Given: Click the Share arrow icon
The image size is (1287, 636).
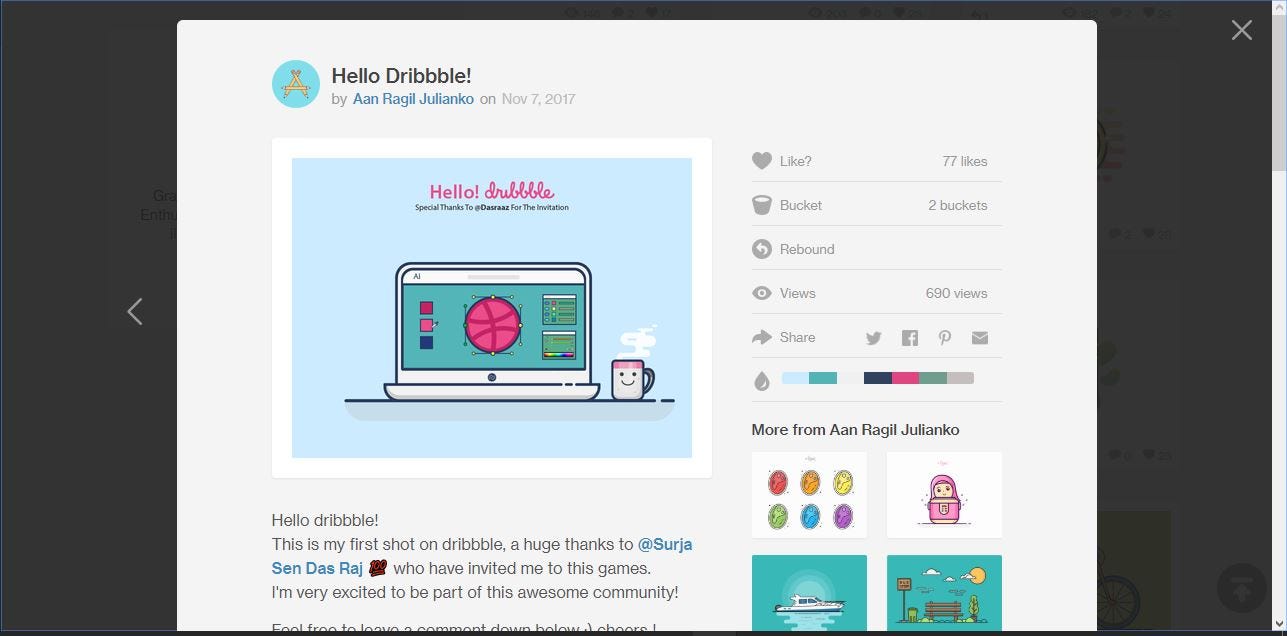Looking at the screenshot, I should pos(762,337).
